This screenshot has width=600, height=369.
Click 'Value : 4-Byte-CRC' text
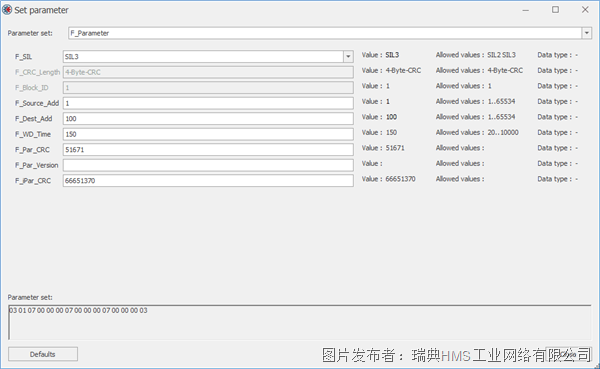click(391, 70)
